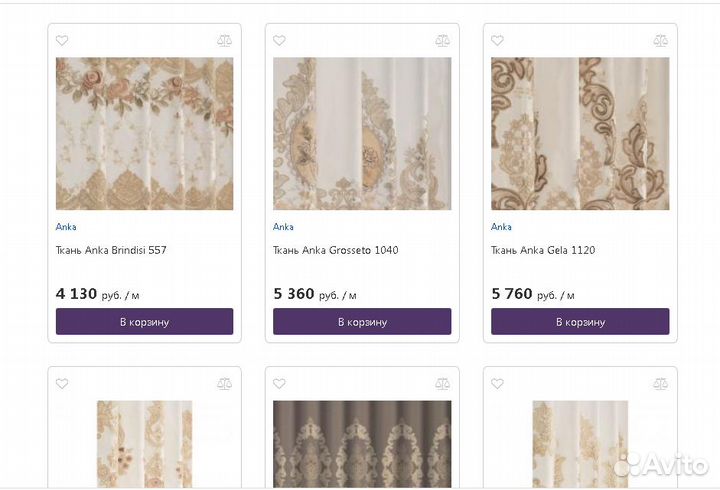Screen dimensions: 720x490
Task: Favorite the second-row left fabric card
Action: (x=62, y=384)
